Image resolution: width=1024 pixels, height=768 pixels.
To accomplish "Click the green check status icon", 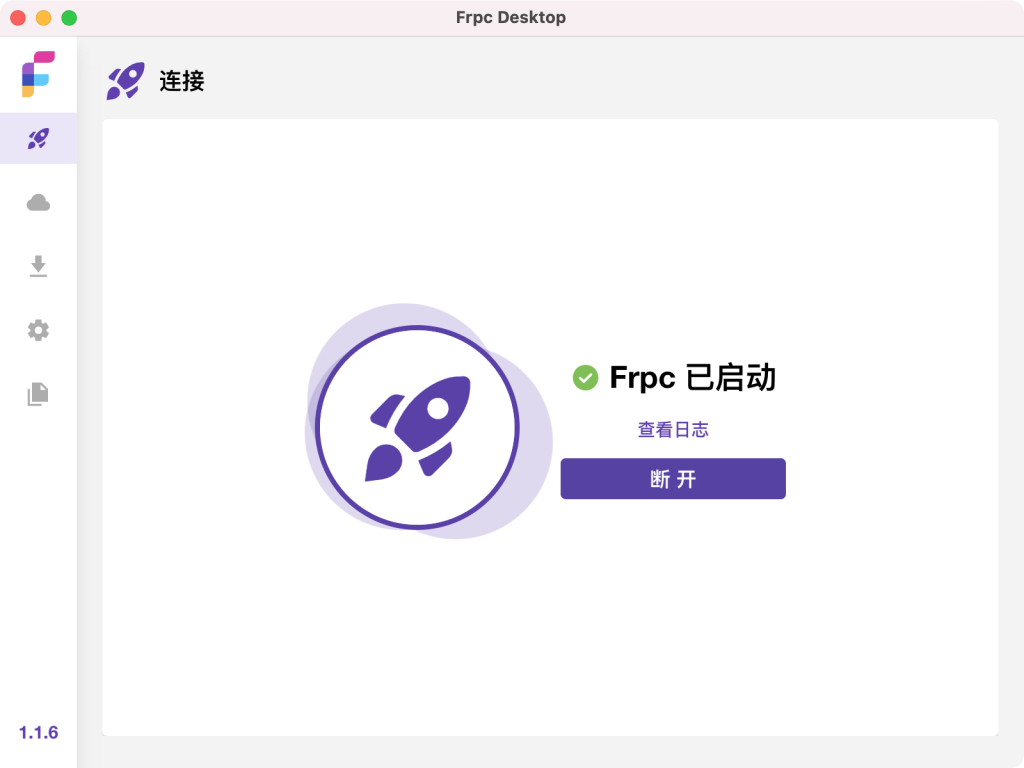I will [x=585, y=377].
